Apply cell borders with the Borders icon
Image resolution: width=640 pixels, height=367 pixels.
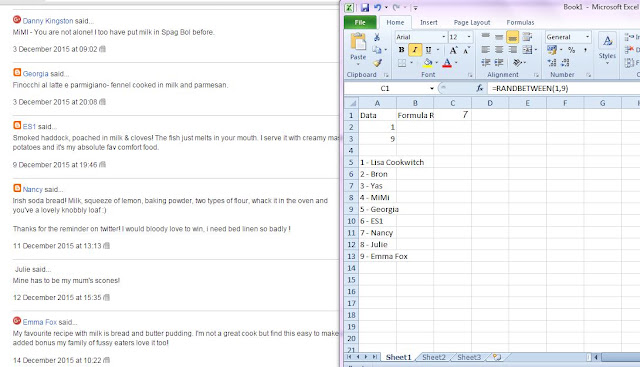(x=402, y=63)
